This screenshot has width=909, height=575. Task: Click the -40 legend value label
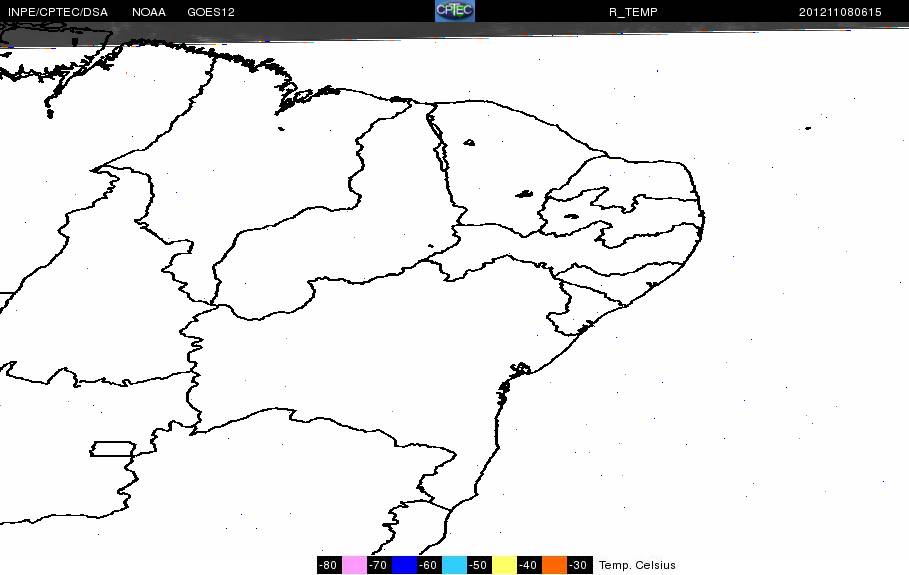[x=528, y=565]
